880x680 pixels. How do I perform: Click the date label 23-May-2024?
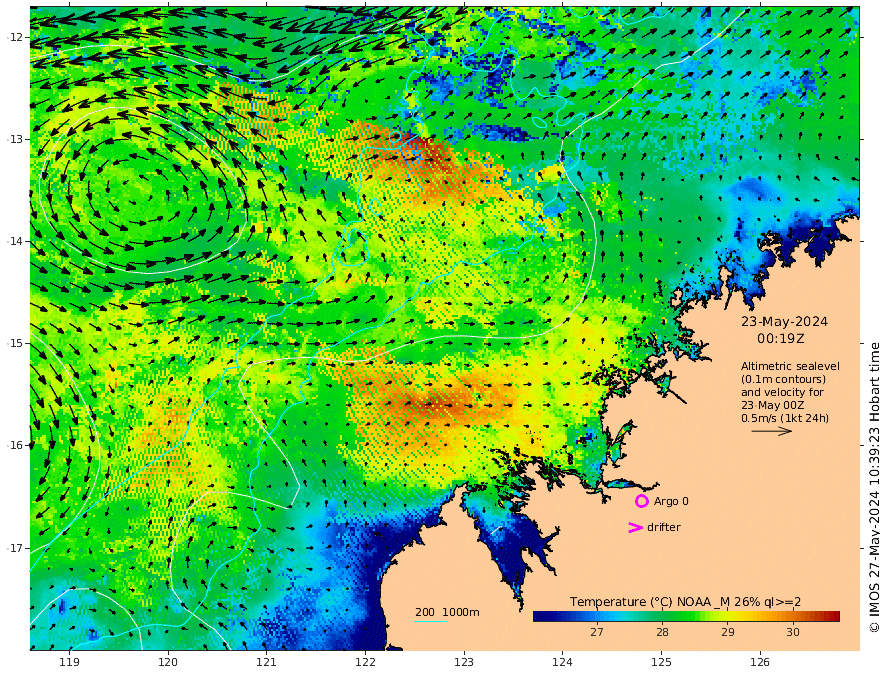[784, 321]
